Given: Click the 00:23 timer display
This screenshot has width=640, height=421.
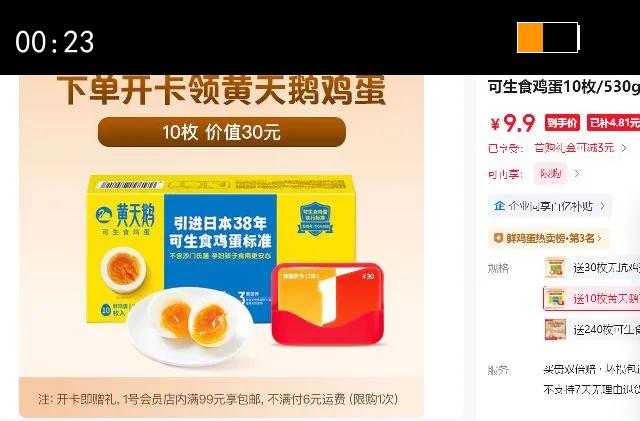Looking at the screenshot, I should [x=55, y=42].
